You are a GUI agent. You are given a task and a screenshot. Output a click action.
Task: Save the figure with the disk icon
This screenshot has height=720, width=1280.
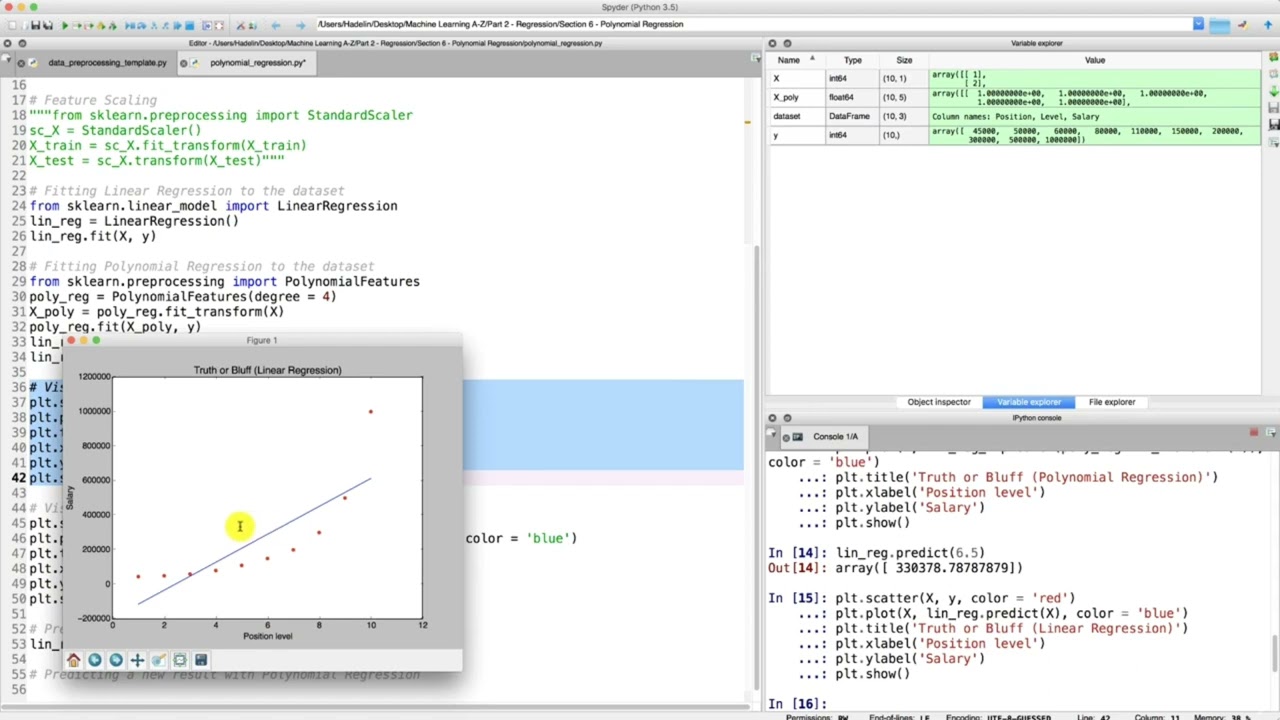201,660
